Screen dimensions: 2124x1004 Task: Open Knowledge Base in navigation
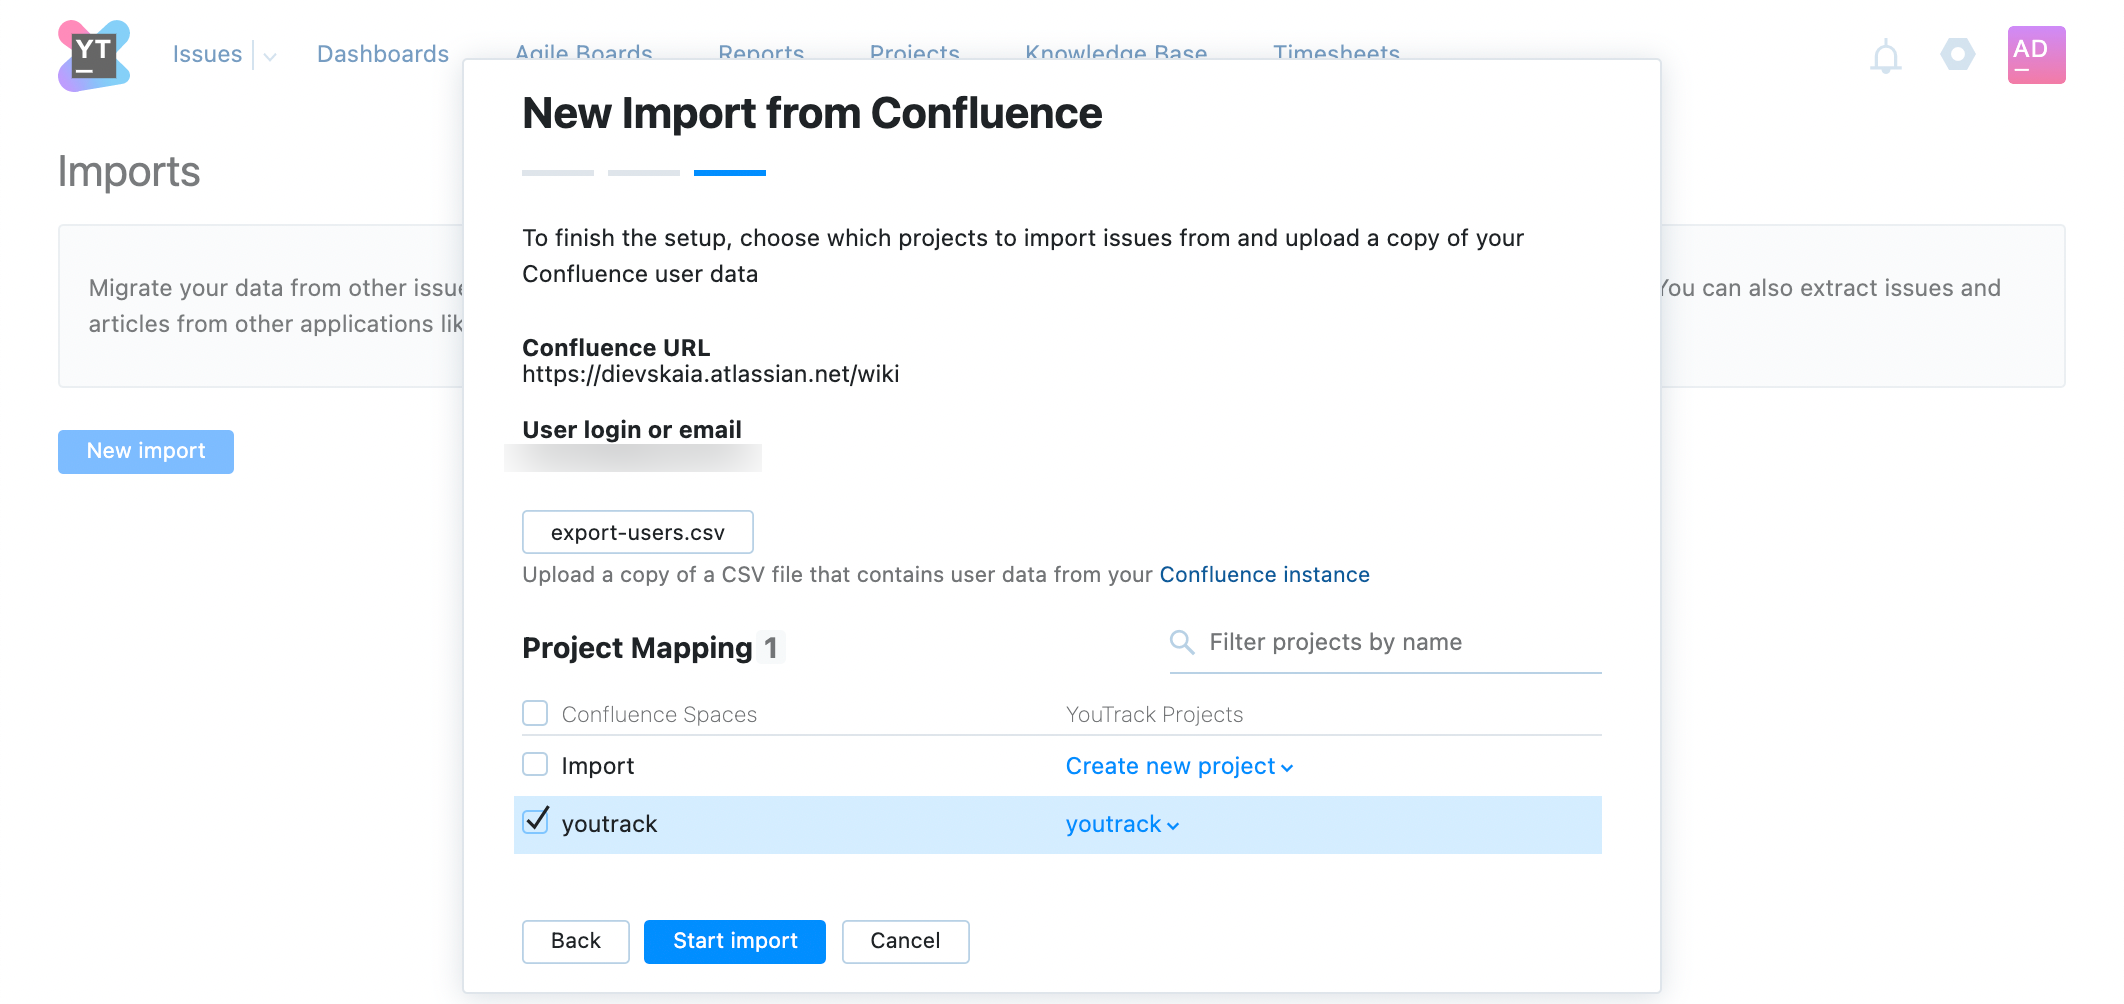coord(1116,51)
